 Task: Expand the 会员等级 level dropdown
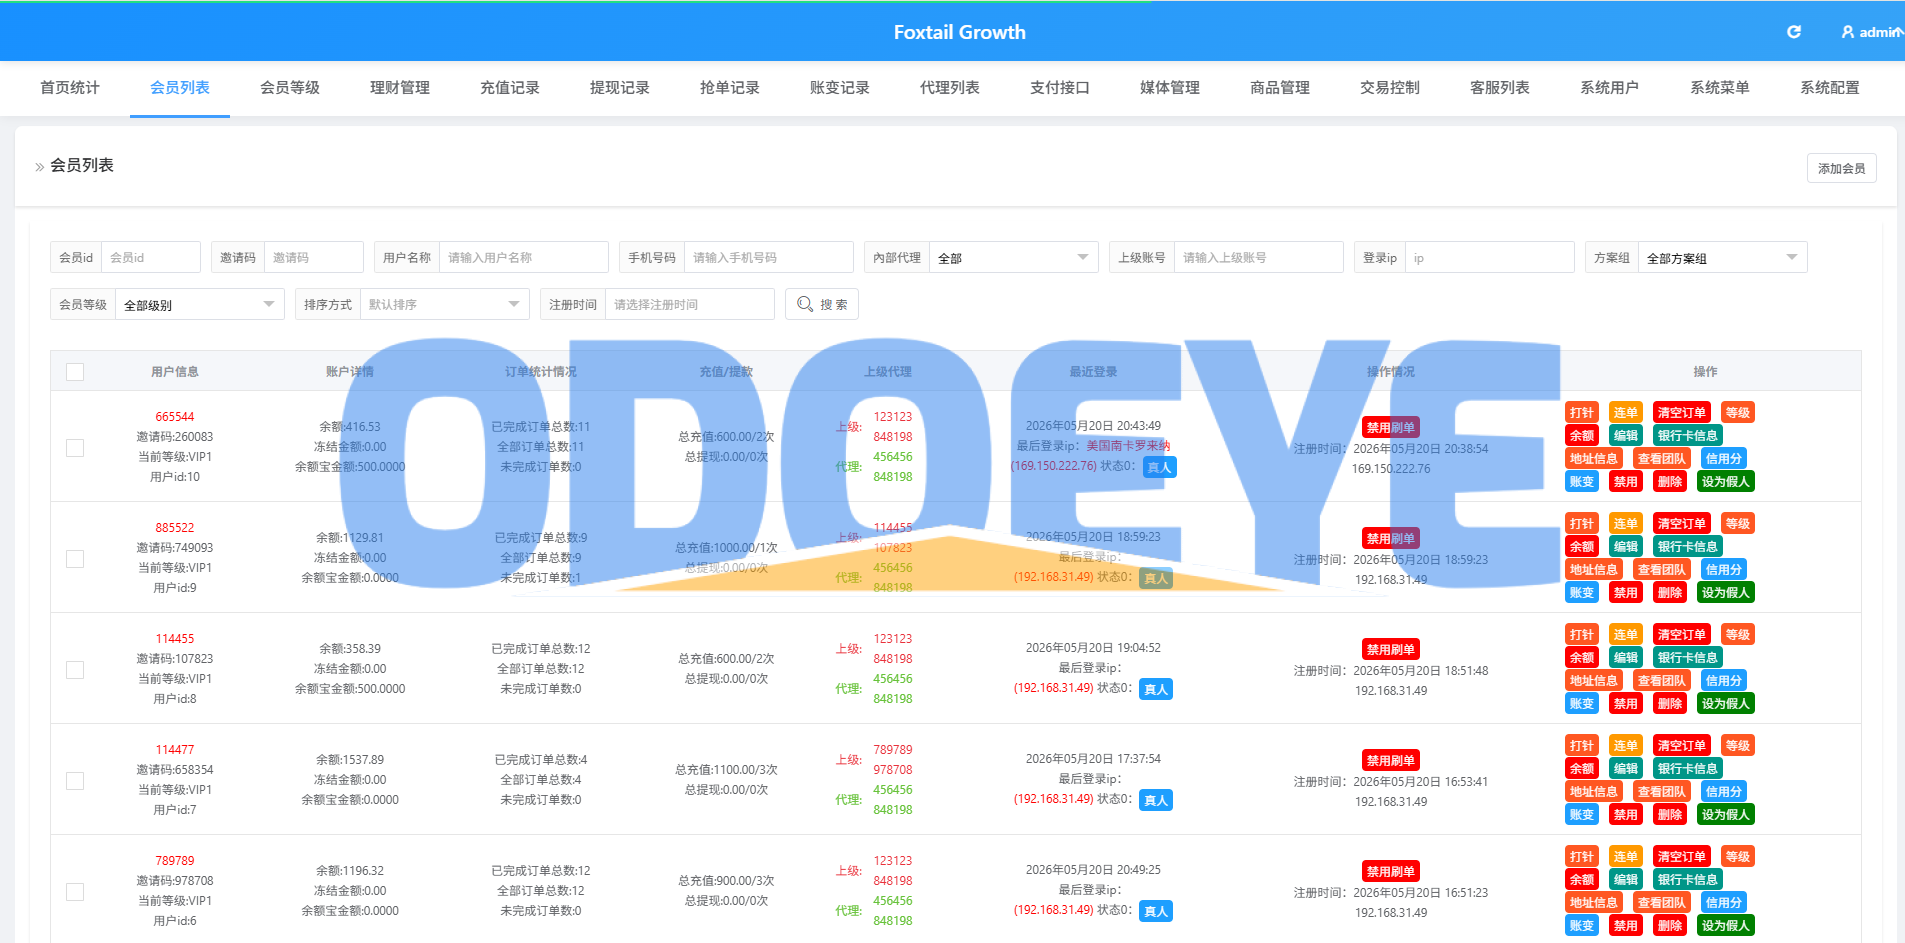pyautogui.click(x=199, y=304)
